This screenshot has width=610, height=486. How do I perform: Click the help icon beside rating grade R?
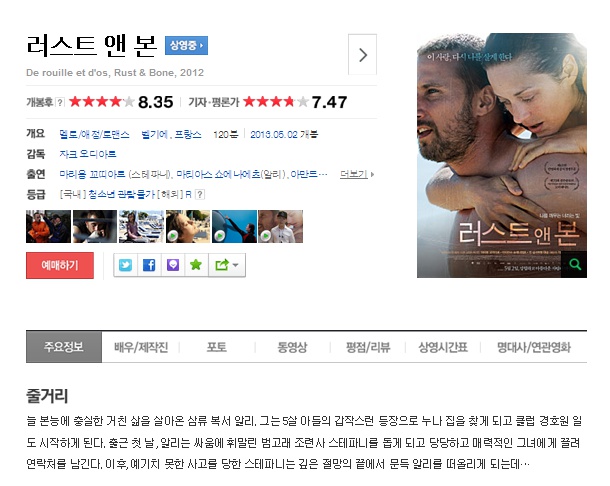[x=200, y=194]
